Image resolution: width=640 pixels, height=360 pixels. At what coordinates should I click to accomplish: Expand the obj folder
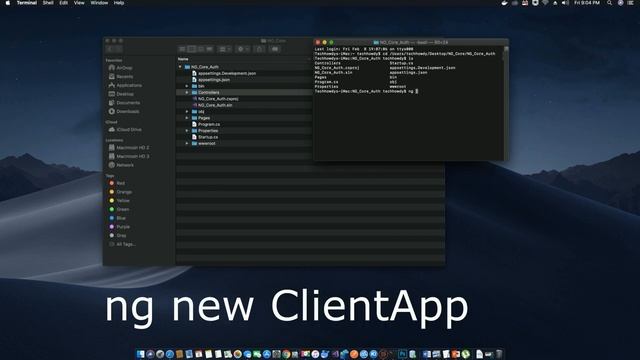187,111
